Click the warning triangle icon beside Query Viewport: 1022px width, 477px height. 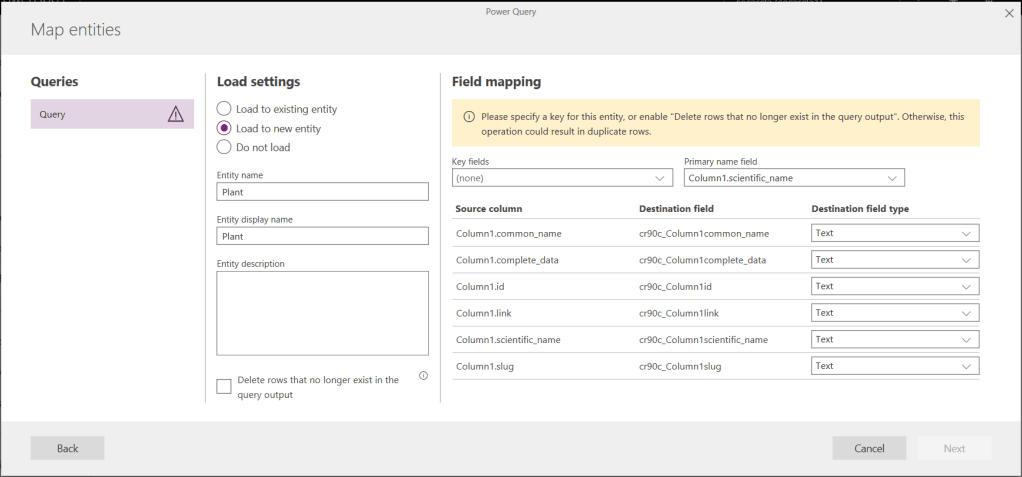176,114
